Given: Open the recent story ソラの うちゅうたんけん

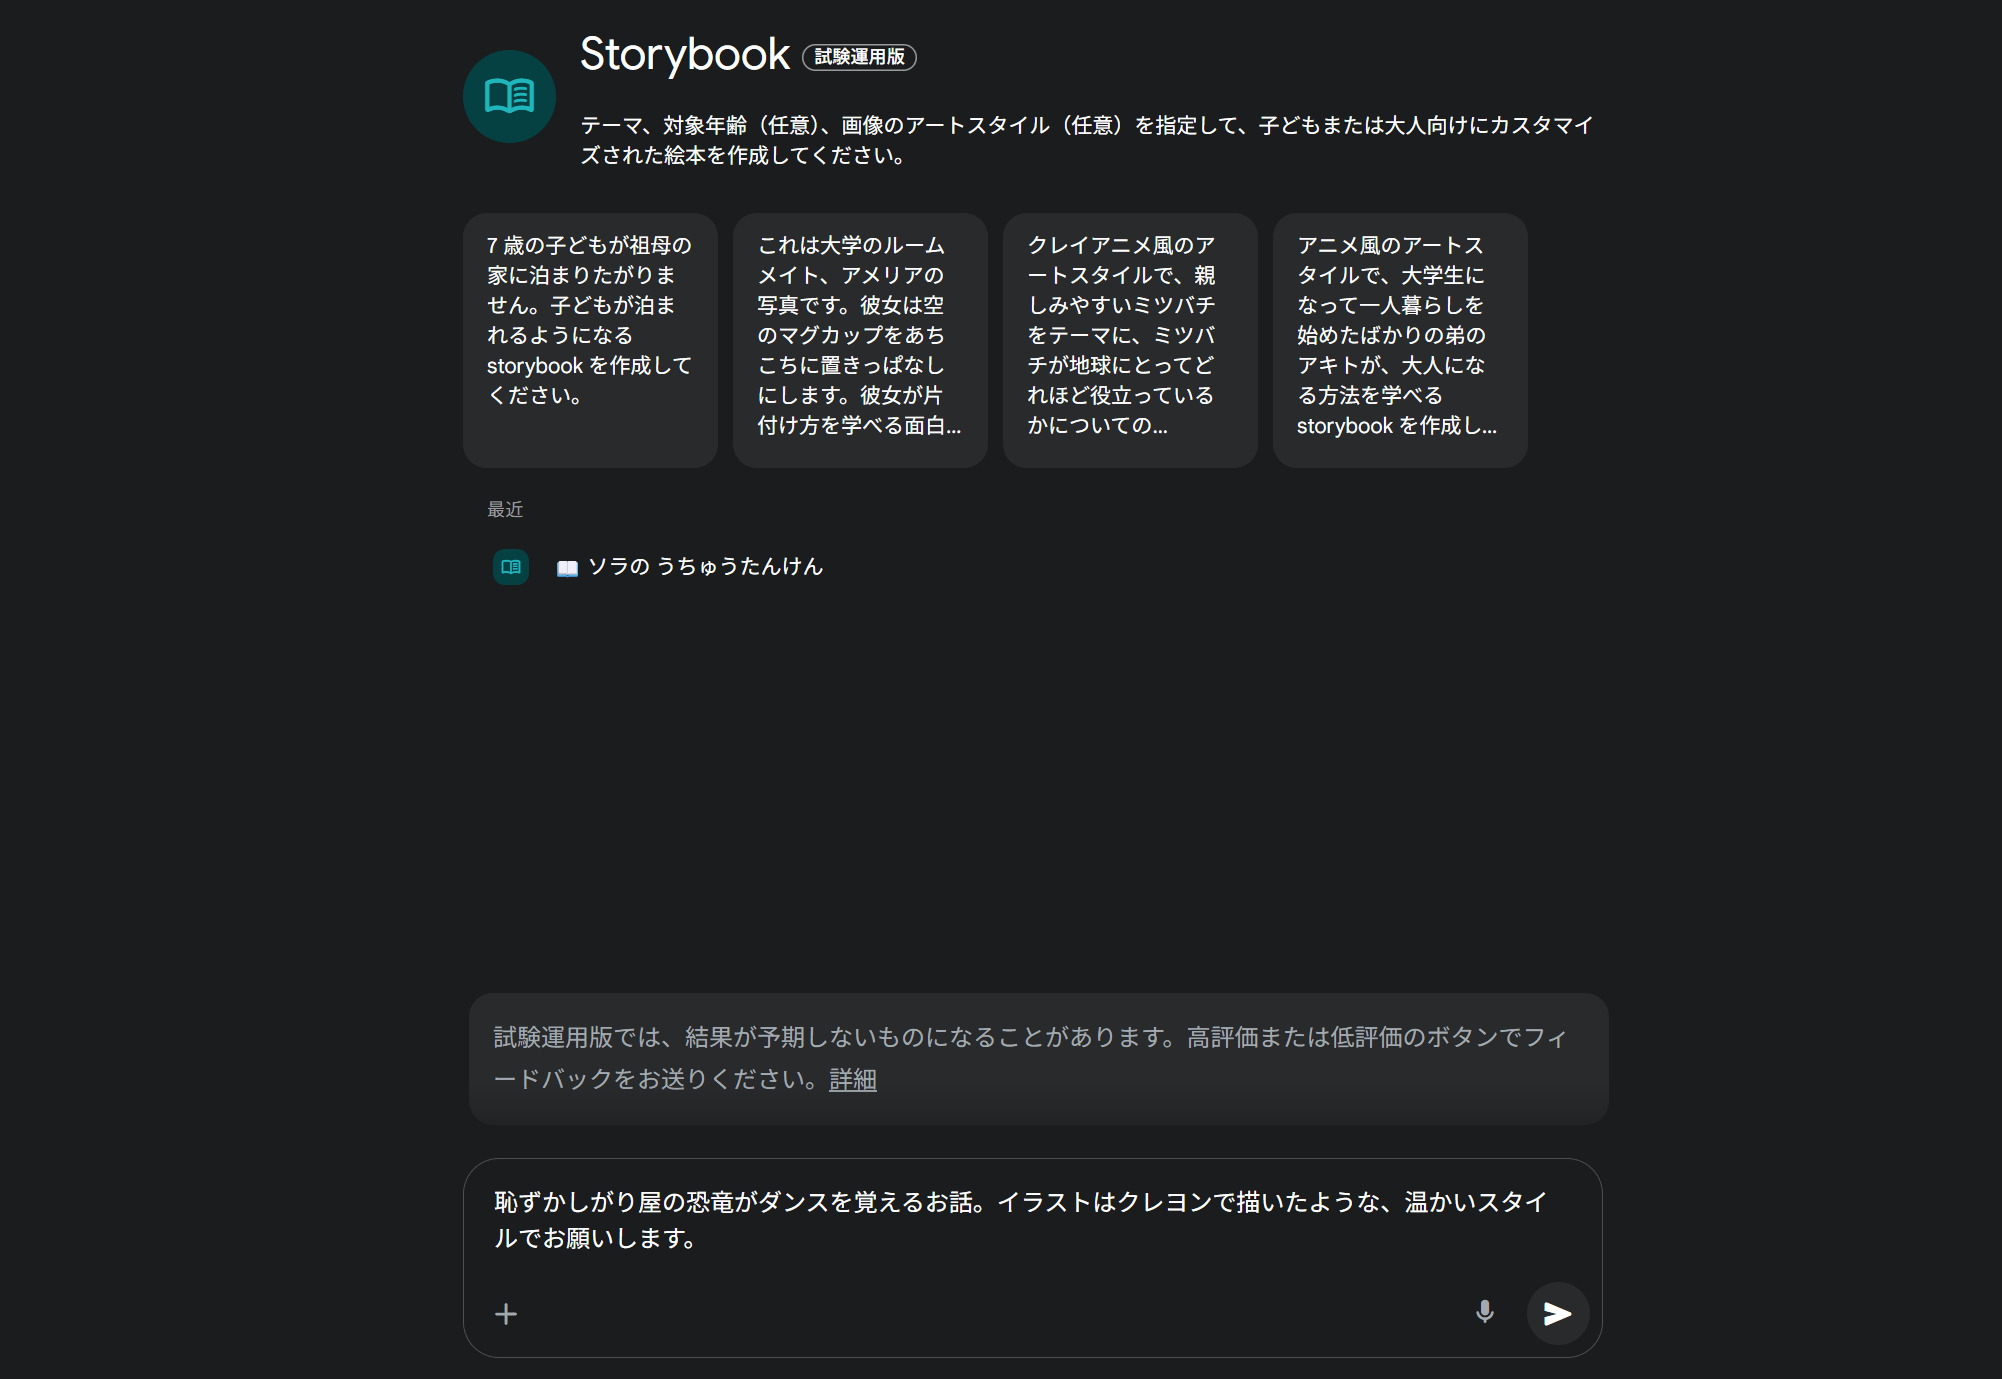Looking at the screenshot, I should coord(705,567).
